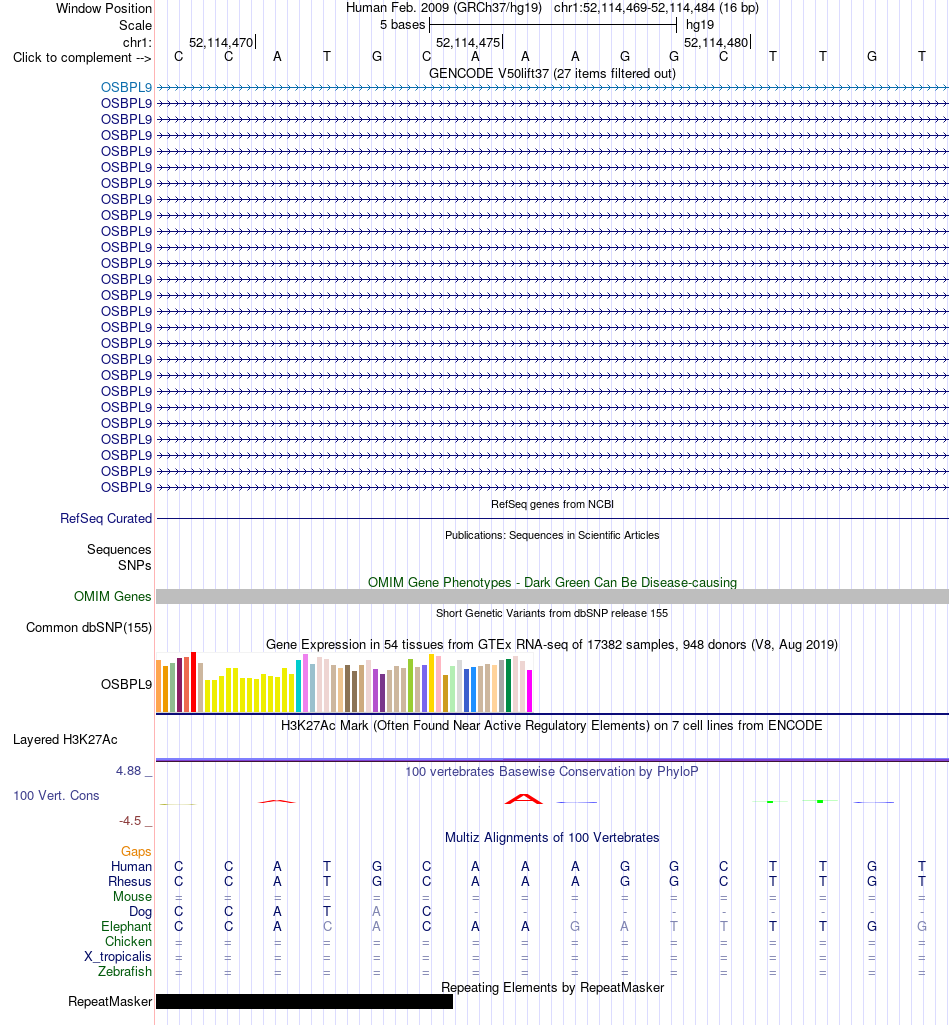Open 'Multiz Alignments of 100 Vertebrates' title

552,837
